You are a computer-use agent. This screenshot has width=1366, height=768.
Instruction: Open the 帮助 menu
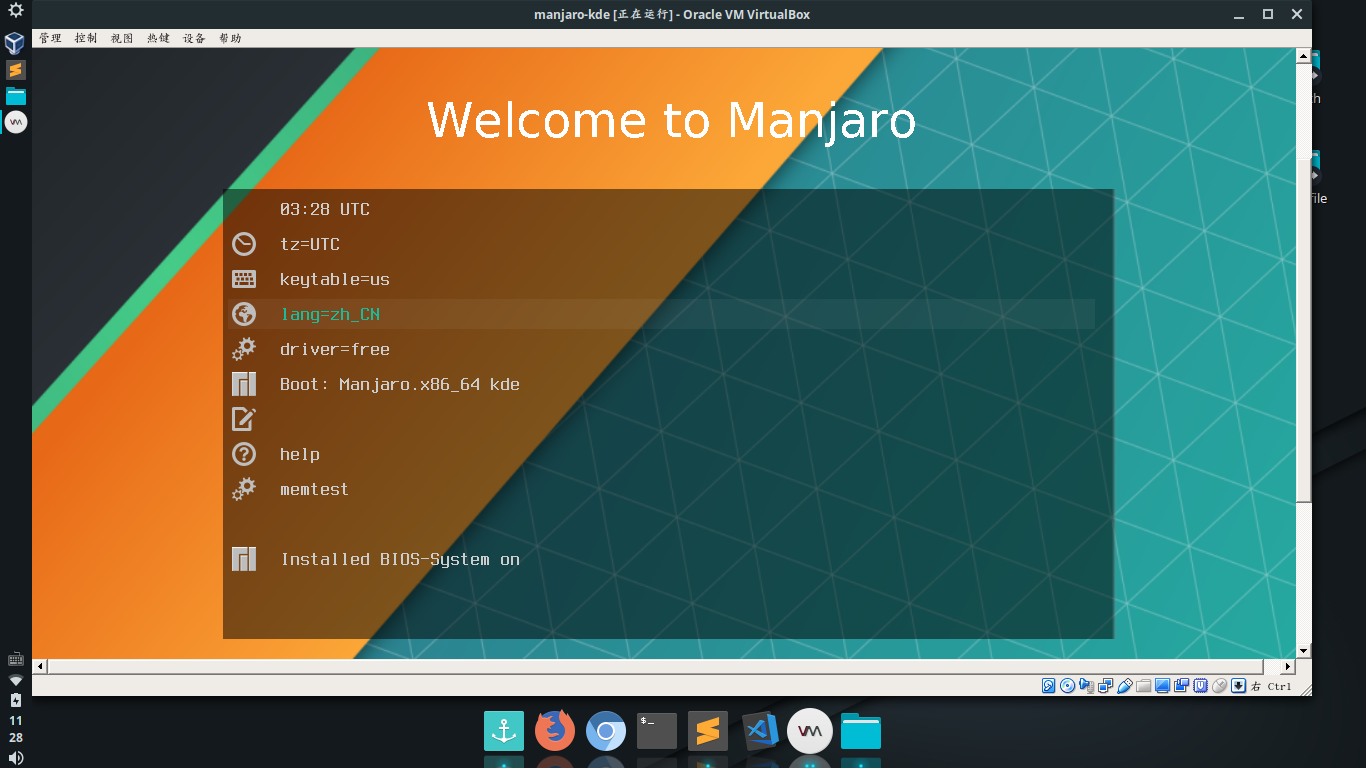pyautogui.click(x=230, y=38)
